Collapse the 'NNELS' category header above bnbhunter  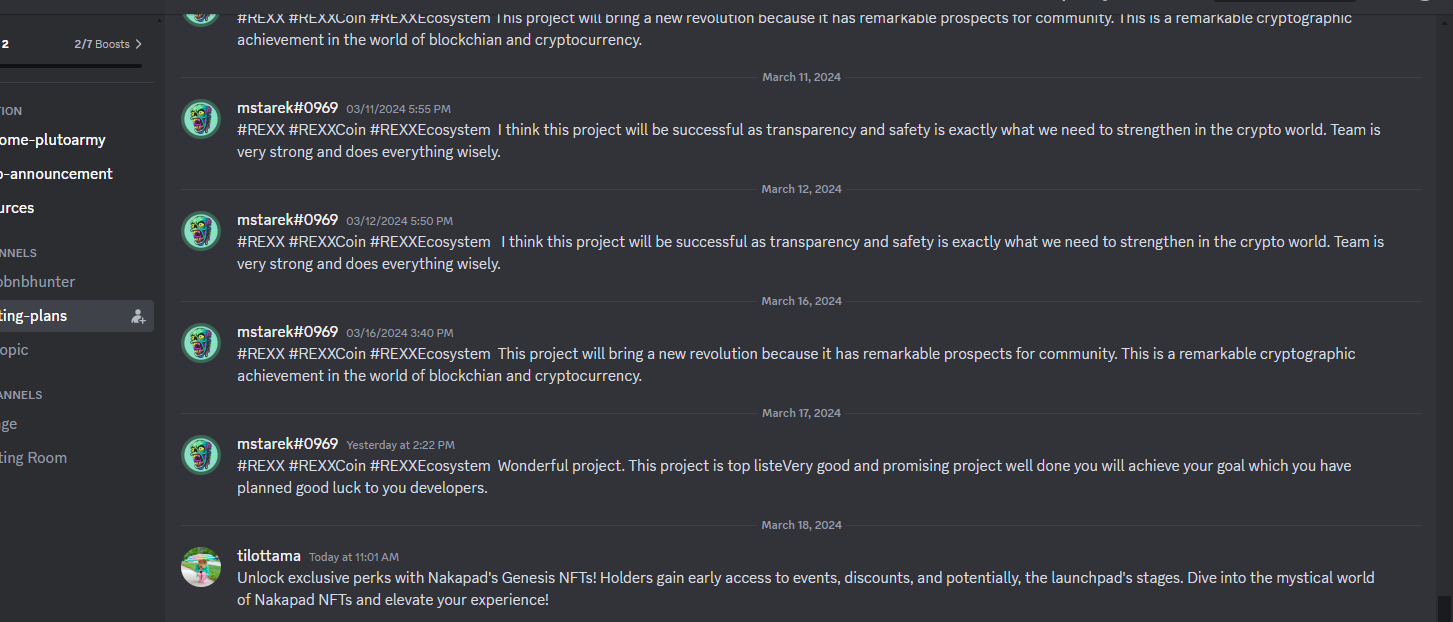[x=18, y=253]
